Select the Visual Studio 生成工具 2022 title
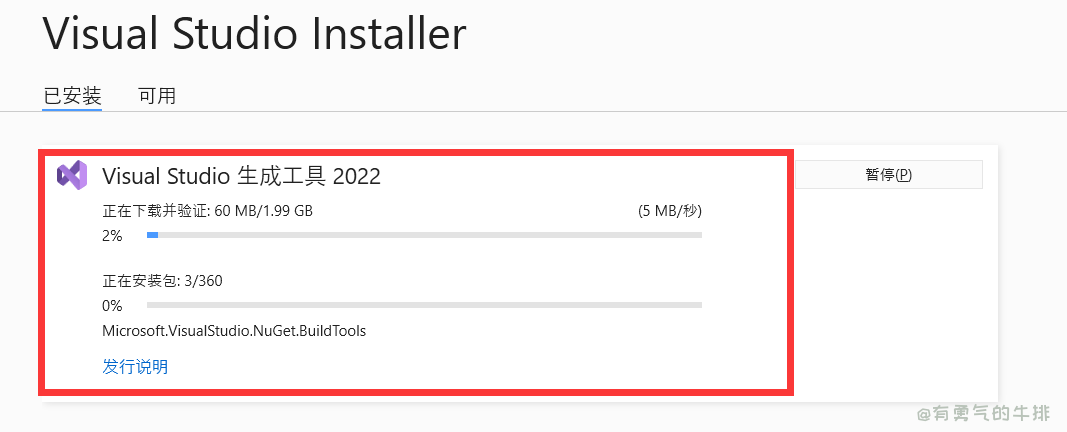The height and width of the screenshot is (432, 1067). [241, 176]
